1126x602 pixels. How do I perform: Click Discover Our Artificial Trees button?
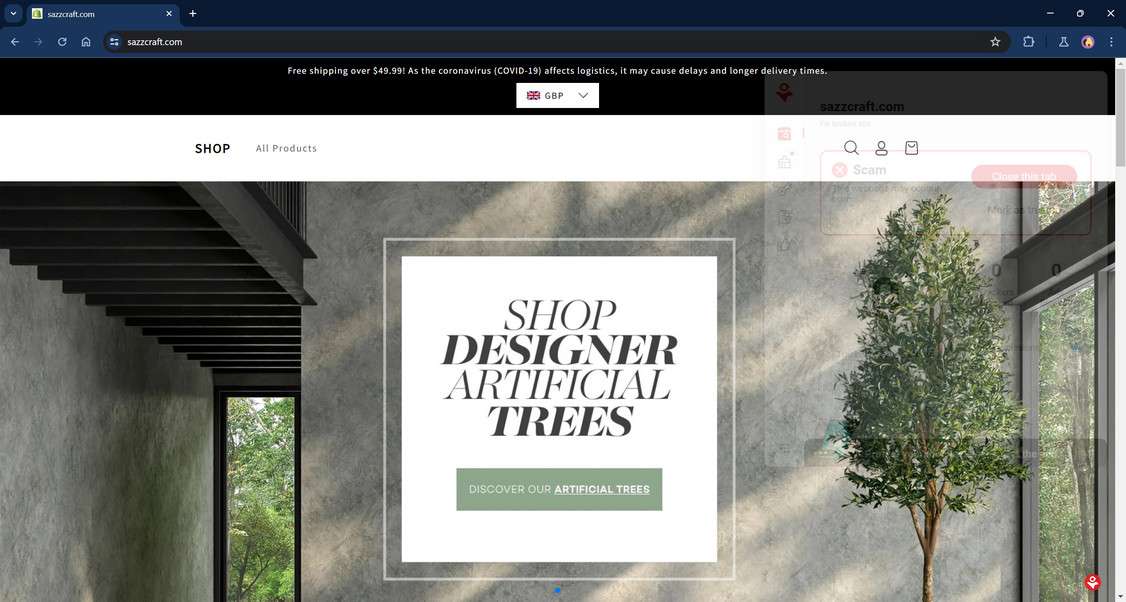coord(559,489)
